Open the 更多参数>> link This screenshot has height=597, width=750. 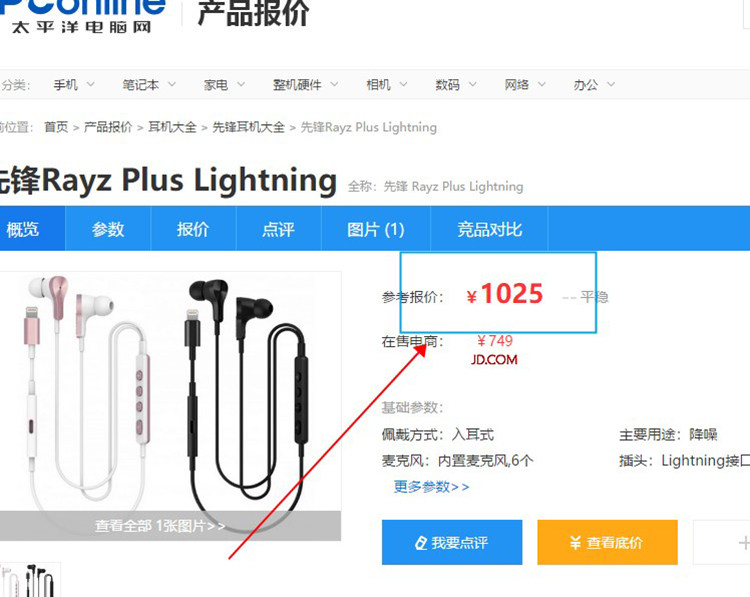click(431, 486)
